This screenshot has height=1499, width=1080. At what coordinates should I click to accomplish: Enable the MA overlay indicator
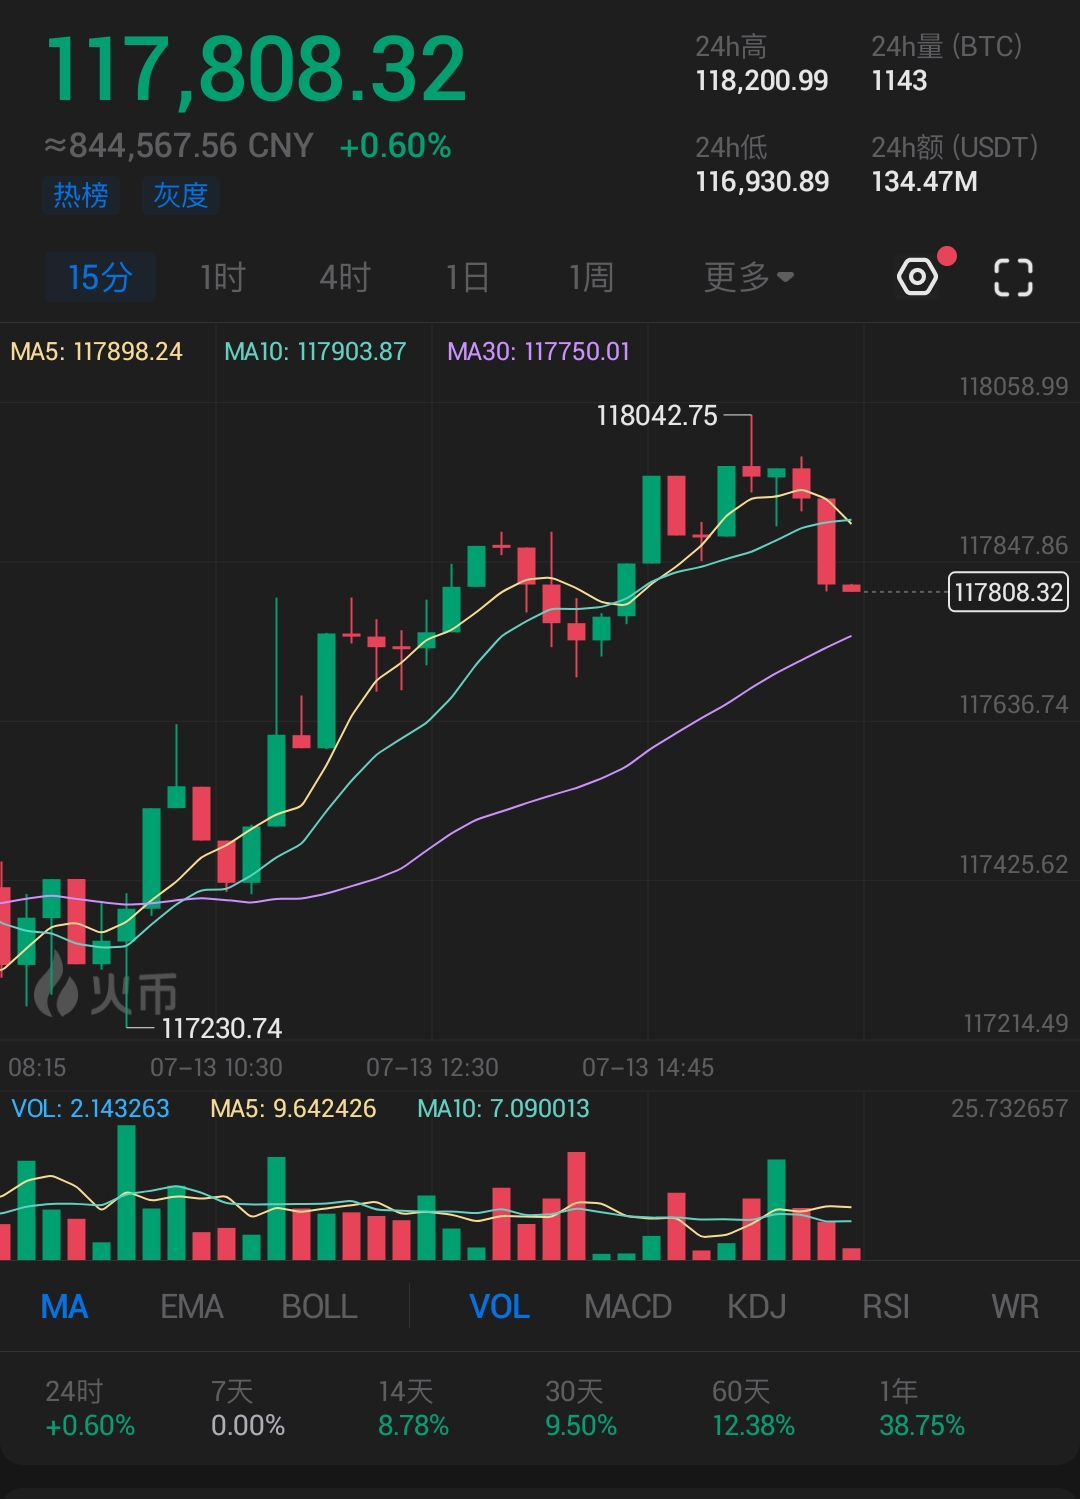[x=64, y=1306]
